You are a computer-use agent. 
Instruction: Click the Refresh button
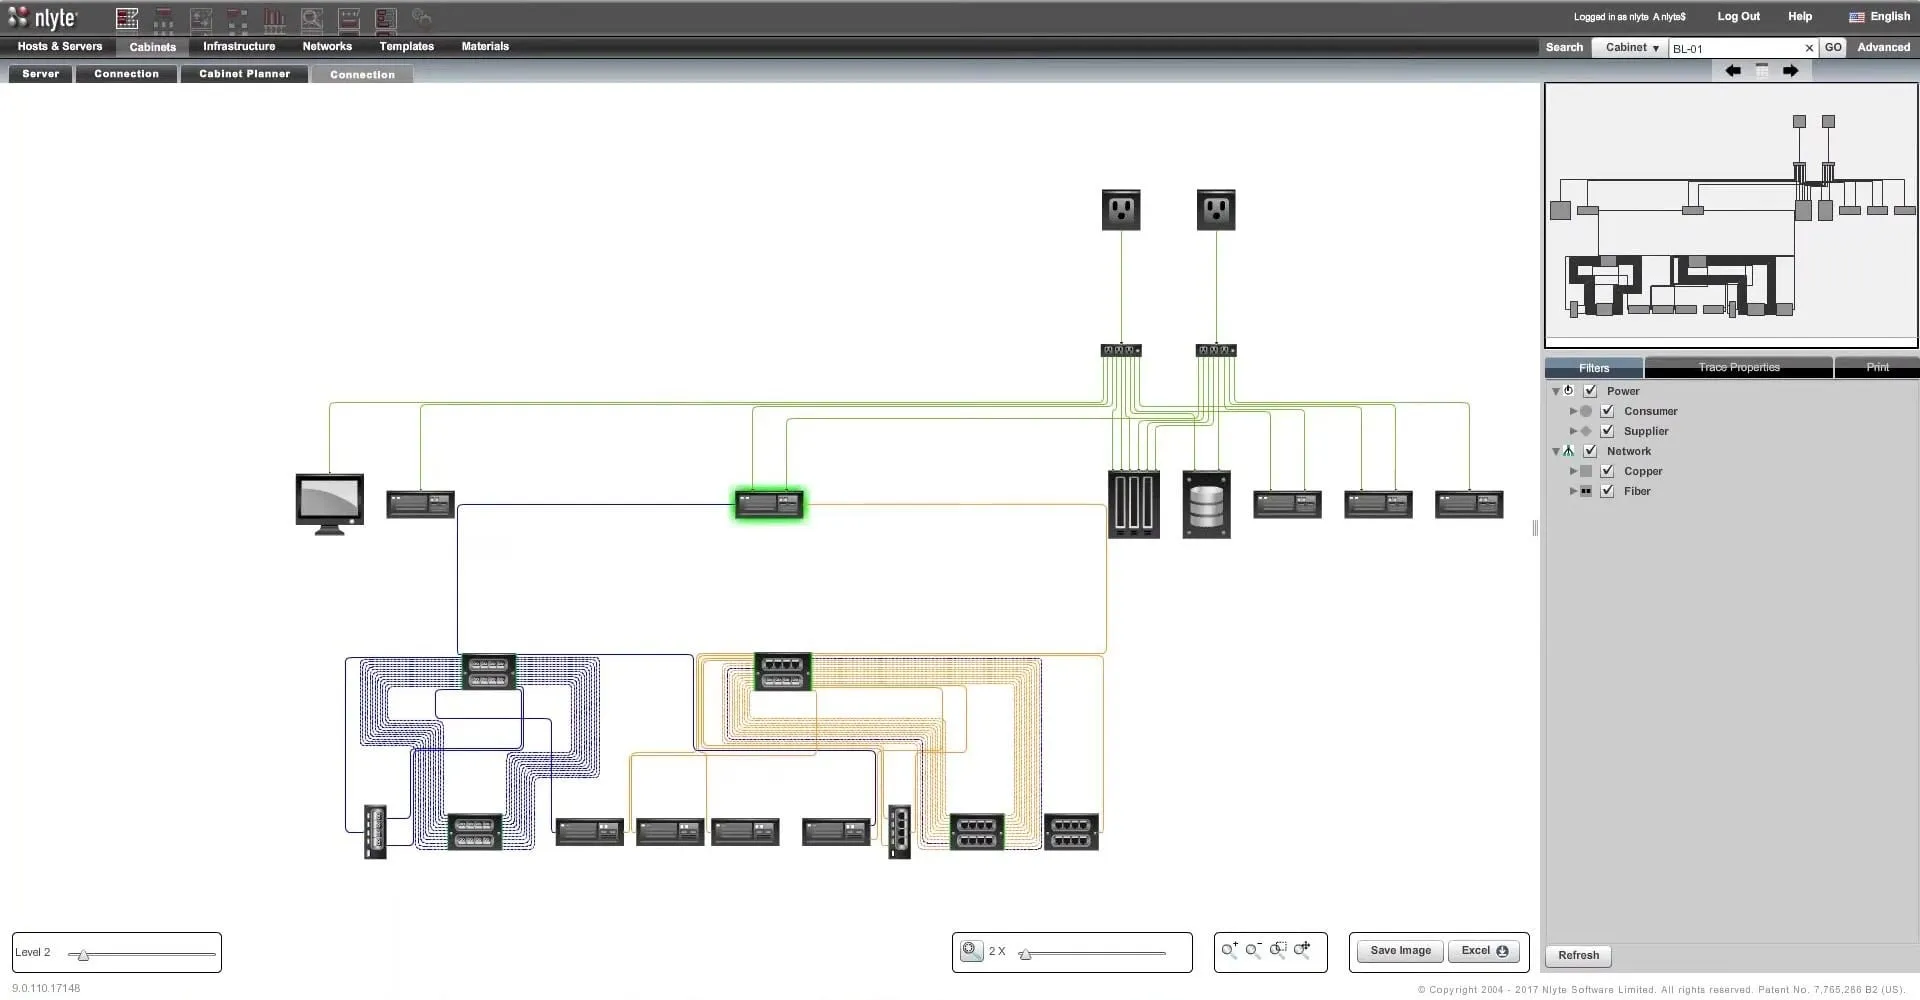click(1577, 956)
